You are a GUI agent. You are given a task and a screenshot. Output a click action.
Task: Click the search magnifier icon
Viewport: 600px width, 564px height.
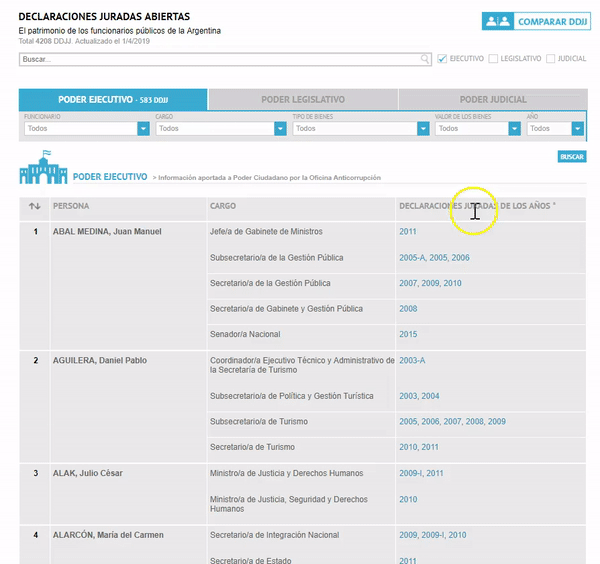click(425, 59)
